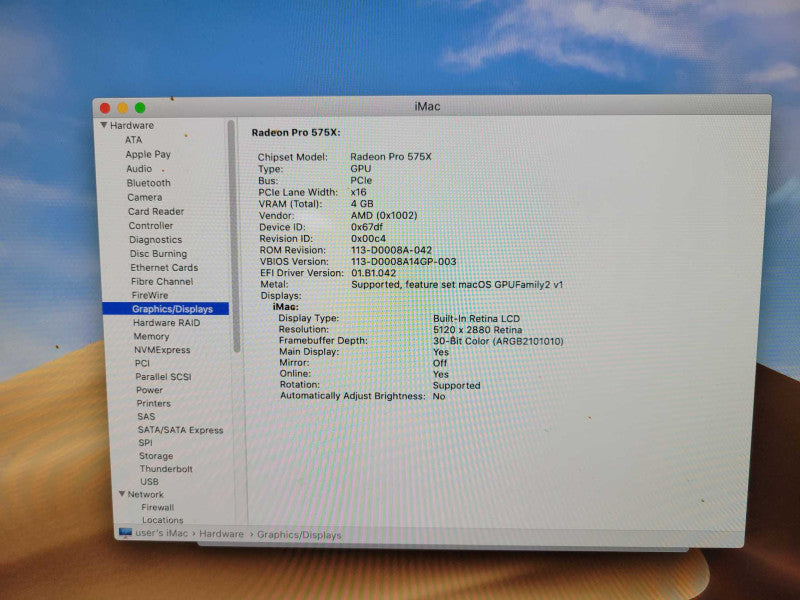
Task: Click the computer icon in path bar
Action: coord(125,533)
